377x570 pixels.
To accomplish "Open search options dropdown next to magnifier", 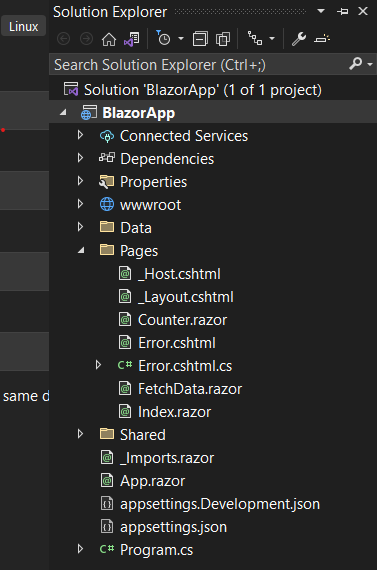I will tap(370, 65).
